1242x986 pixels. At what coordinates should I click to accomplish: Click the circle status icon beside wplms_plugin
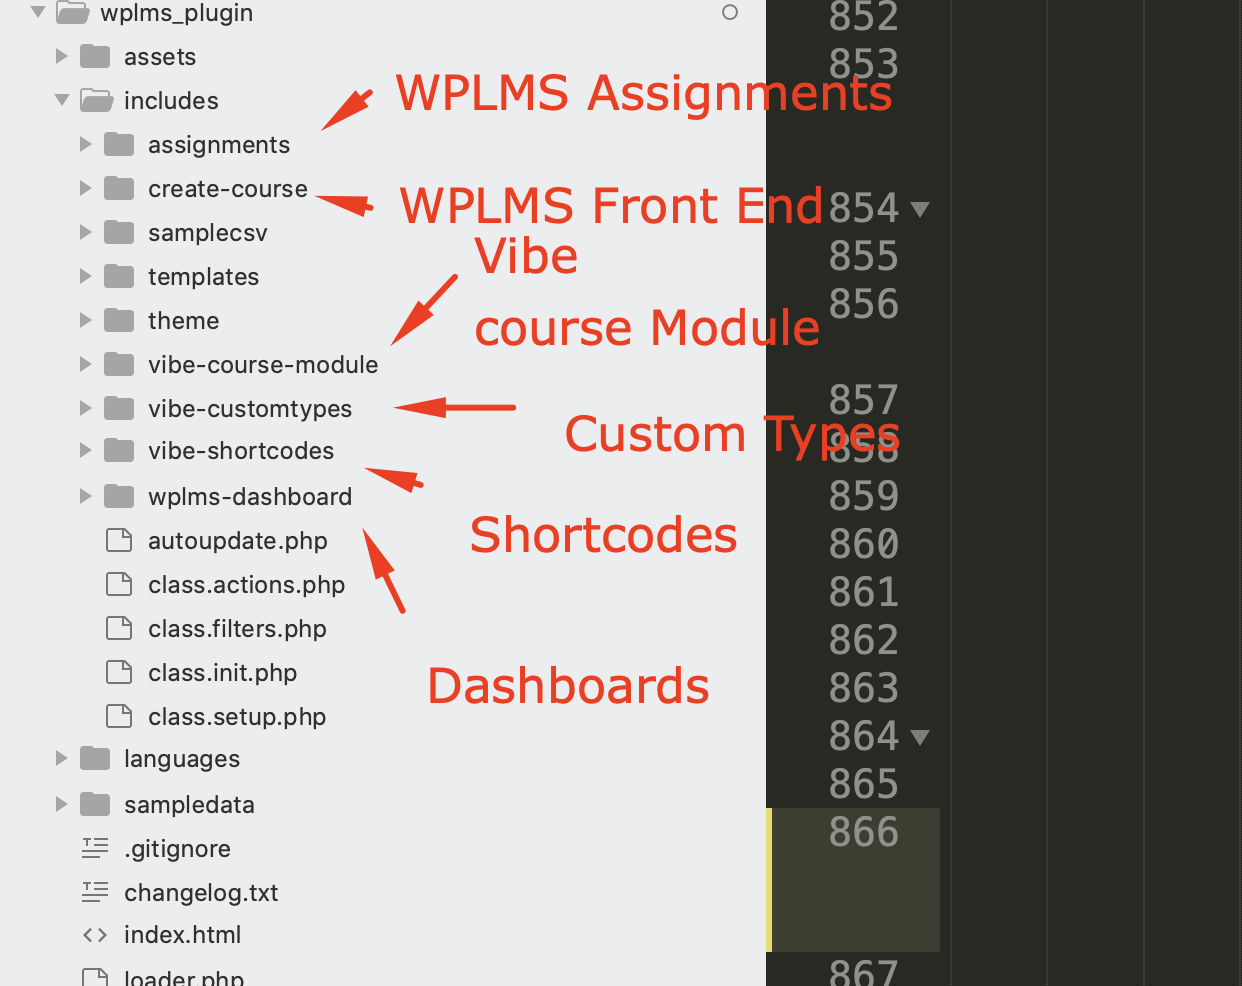click(x=730, y=12)
